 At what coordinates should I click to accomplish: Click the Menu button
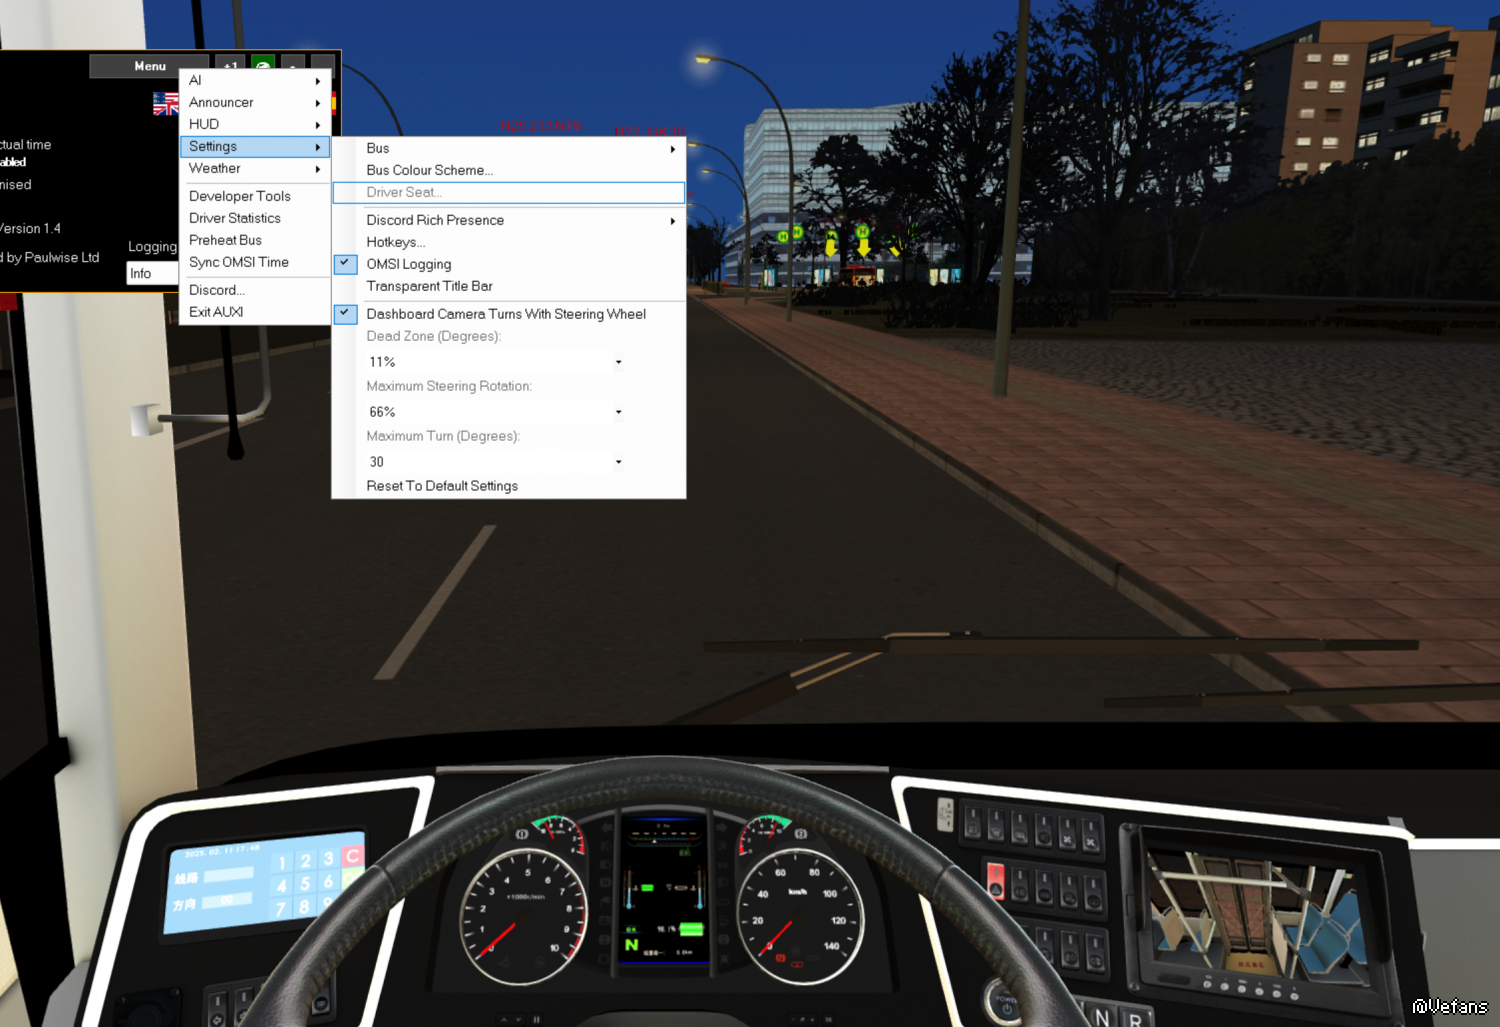click(150, 66)
